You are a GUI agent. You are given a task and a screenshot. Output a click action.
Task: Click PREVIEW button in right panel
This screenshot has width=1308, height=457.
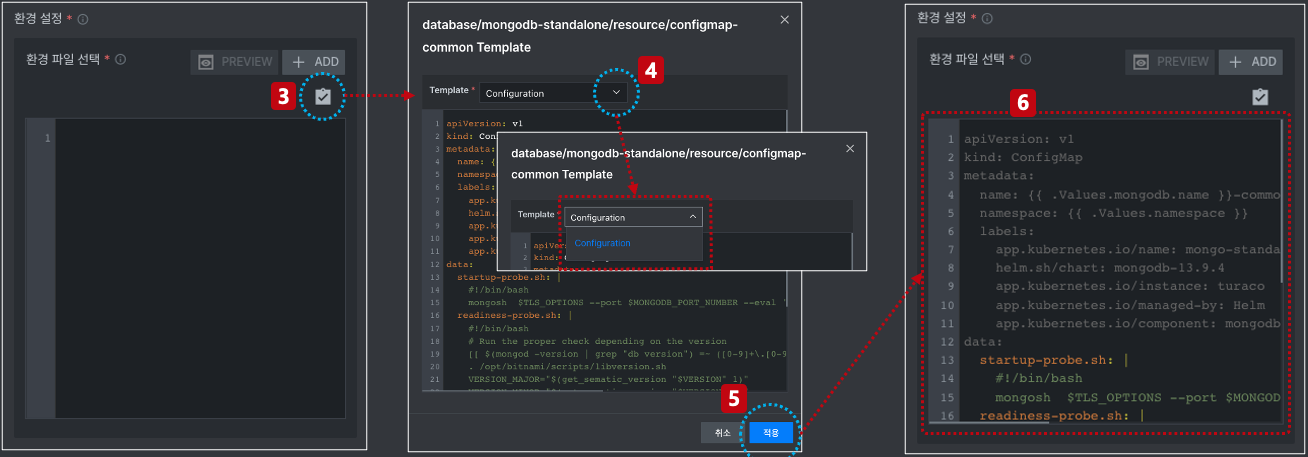tap(1170, 62)
